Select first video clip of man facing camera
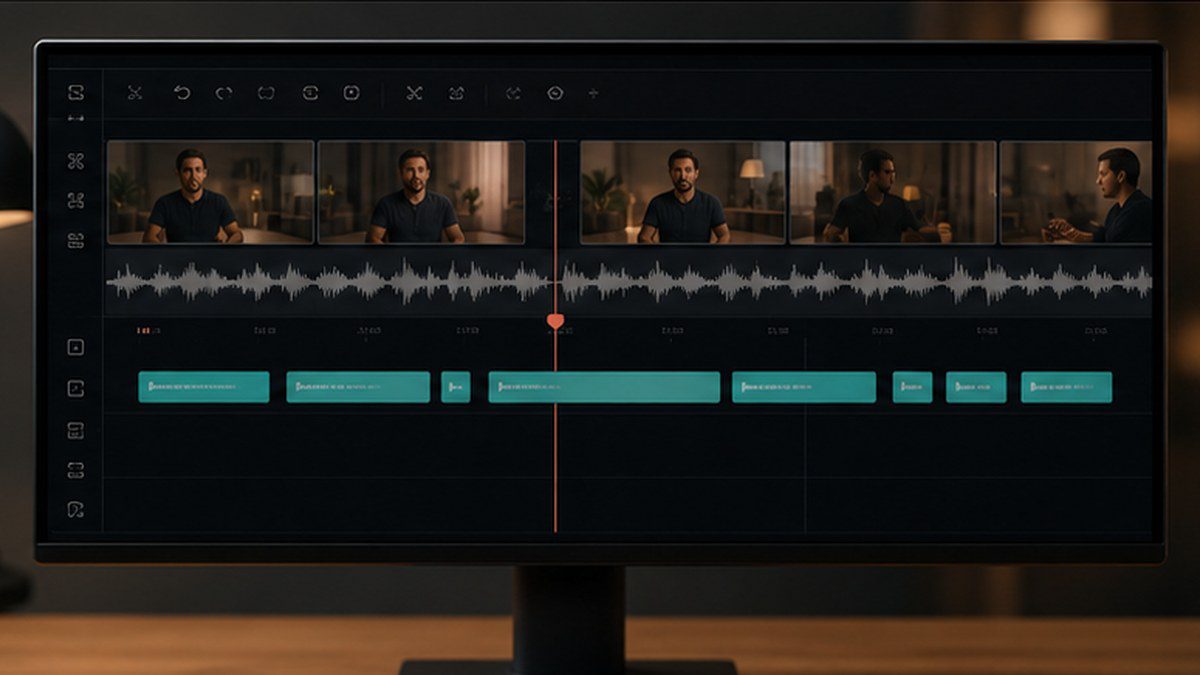Viewport: 1200px width, 675px height. point(210,192)
